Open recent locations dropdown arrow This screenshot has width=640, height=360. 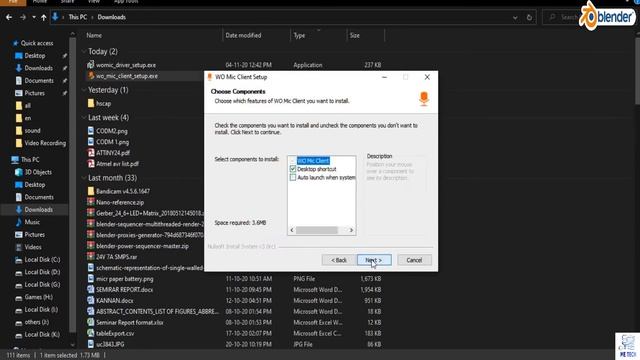point(34,17)
